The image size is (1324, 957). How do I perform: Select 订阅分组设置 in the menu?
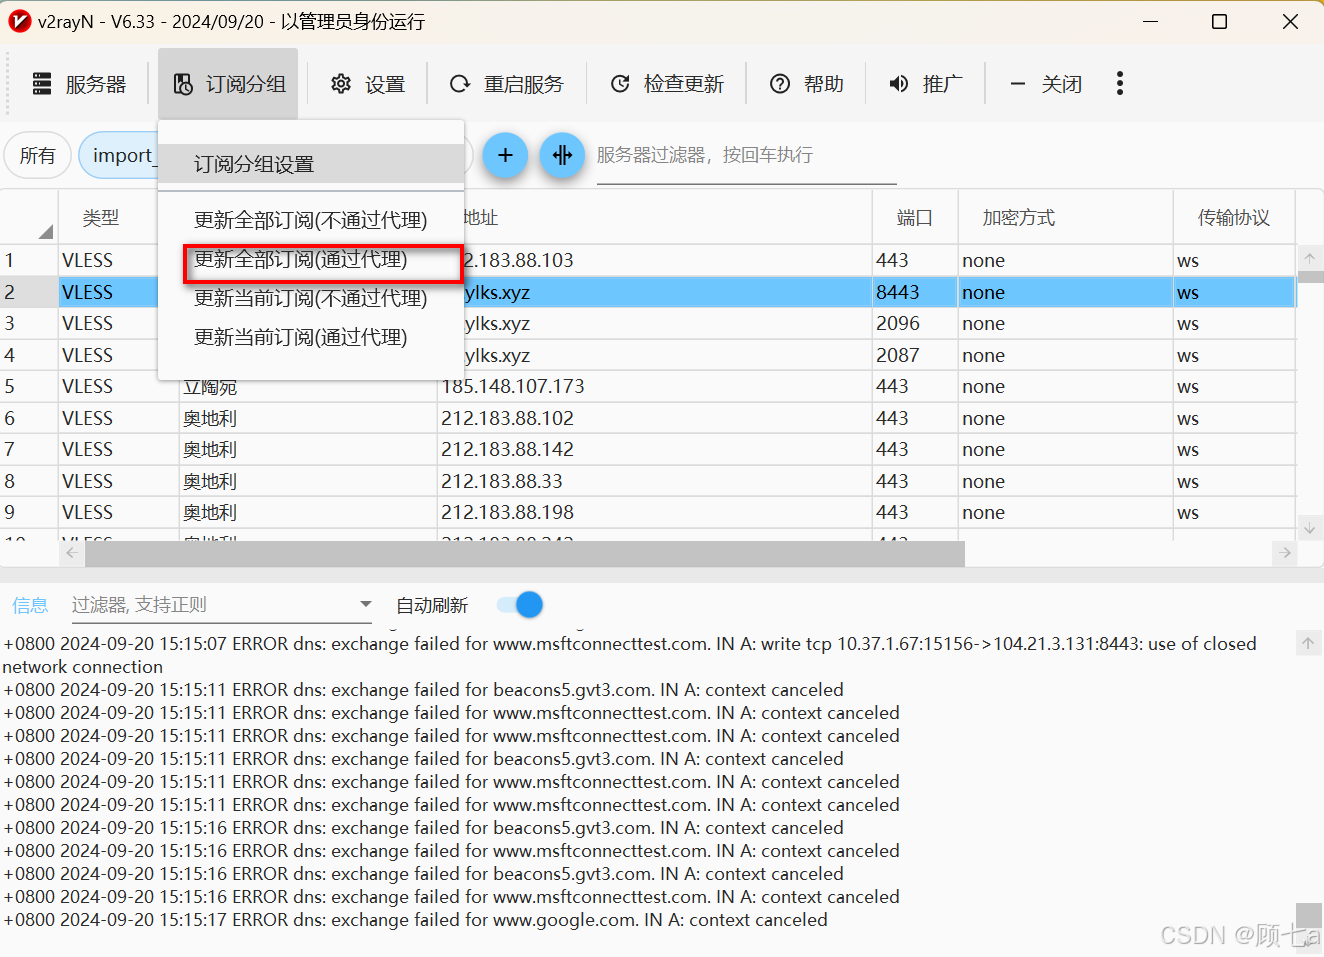pos(311,164)
